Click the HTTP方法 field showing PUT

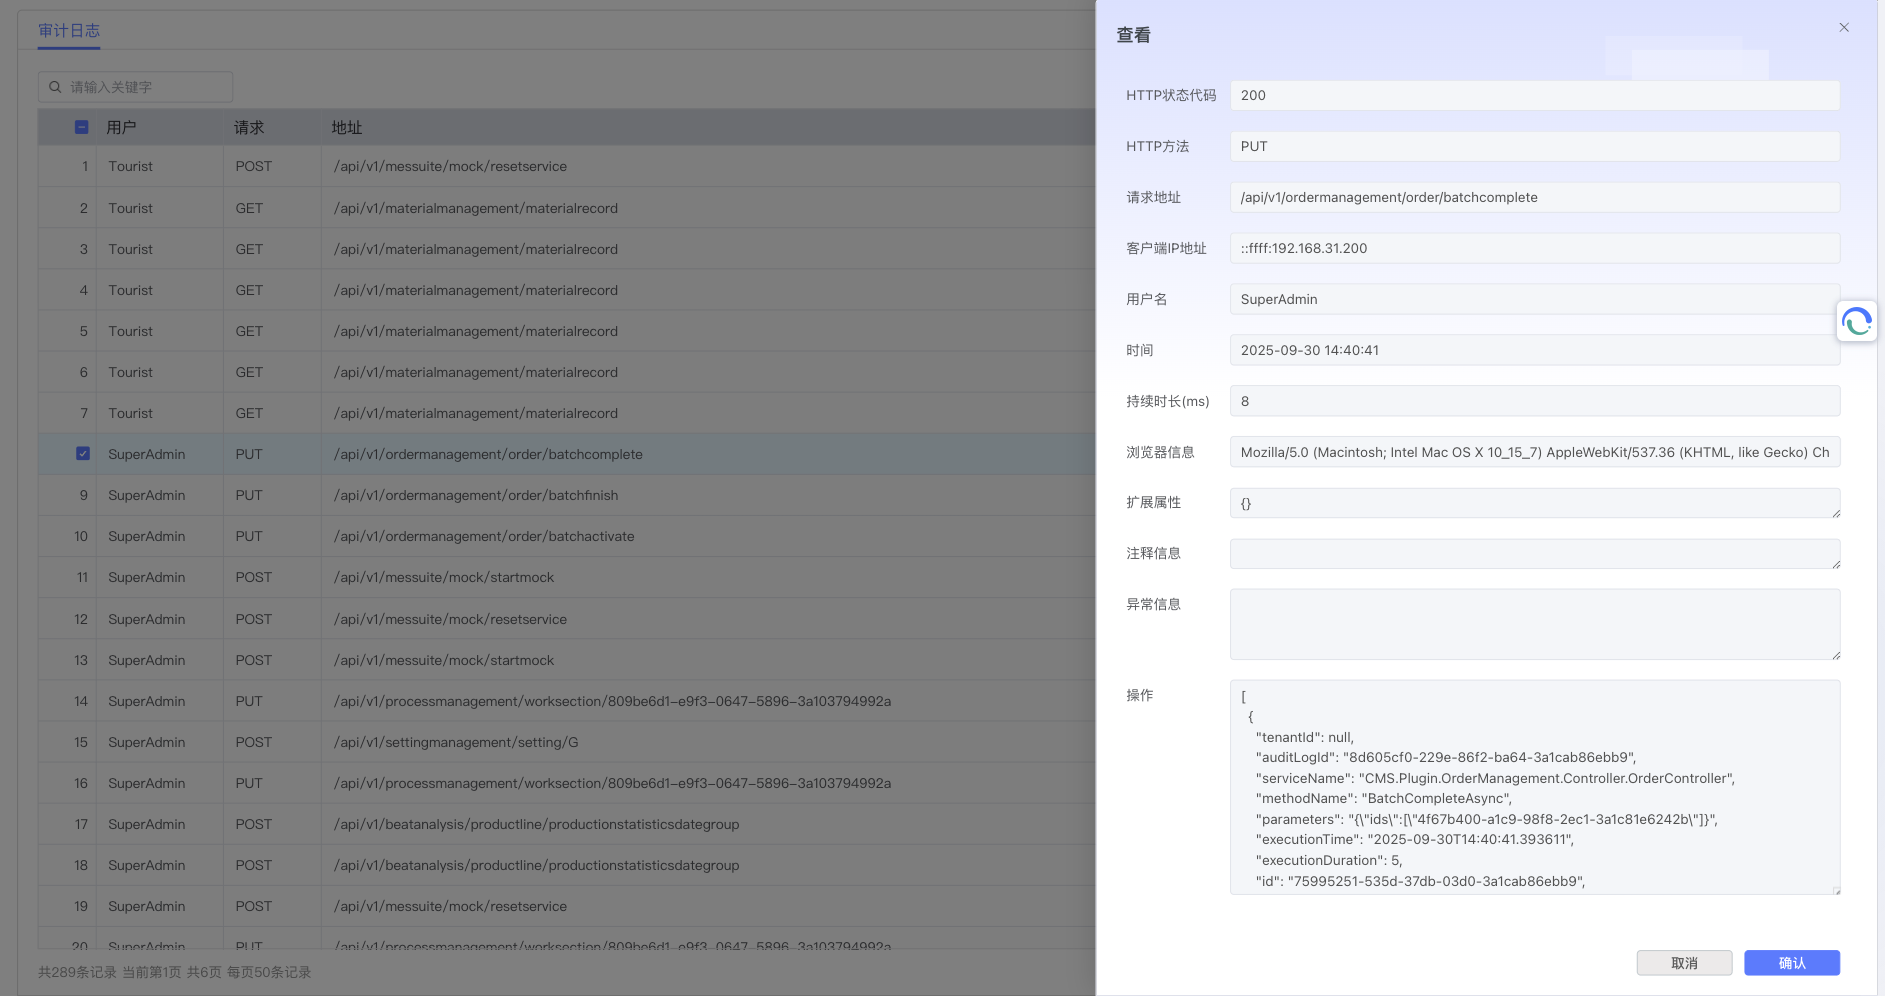[1534, 147]
